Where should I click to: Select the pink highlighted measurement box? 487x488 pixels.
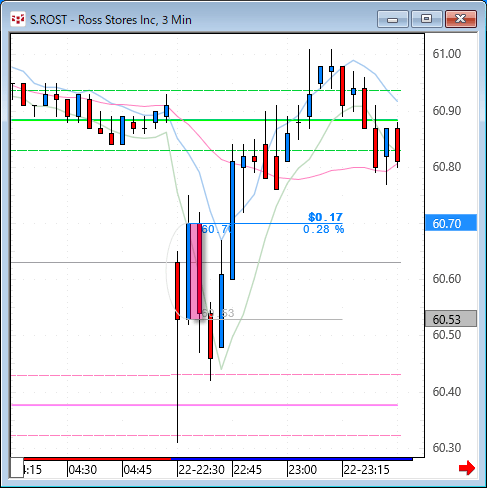pyautogui.click(x=194, y=271)
